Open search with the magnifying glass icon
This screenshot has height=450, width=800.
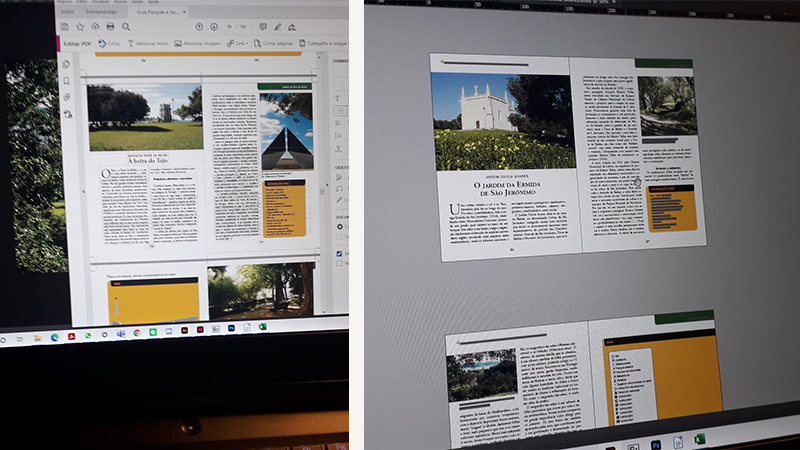point(124,26)
